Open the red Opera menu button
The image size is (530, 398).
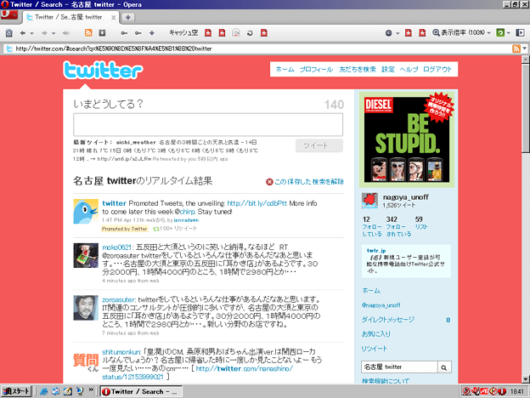[9, 15]
